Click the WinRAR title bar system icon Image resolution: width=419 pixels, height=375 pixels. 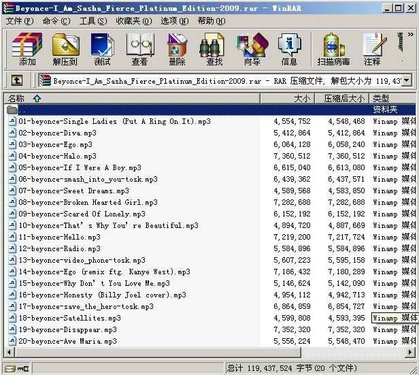tap(9, 8)
